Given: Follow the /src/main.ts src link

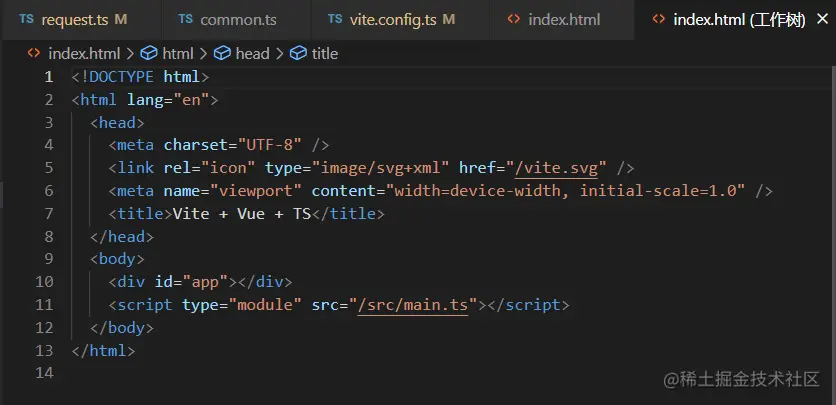Looking at the screenshot, I should pos(413,305).
